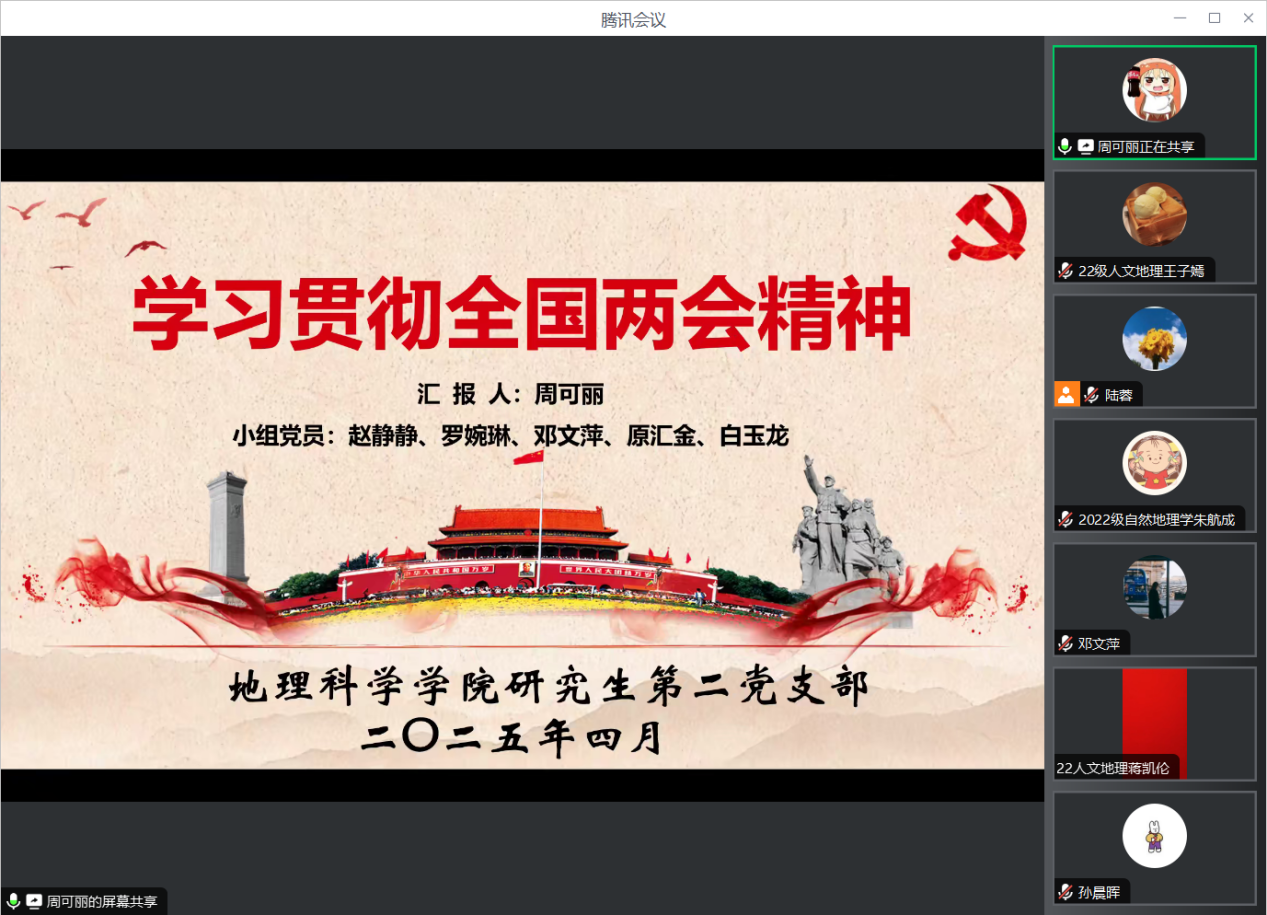1267x915 pixels.
Task: Click the microphone icon next to 周可丽的屏幕共享
Action: 14,902
